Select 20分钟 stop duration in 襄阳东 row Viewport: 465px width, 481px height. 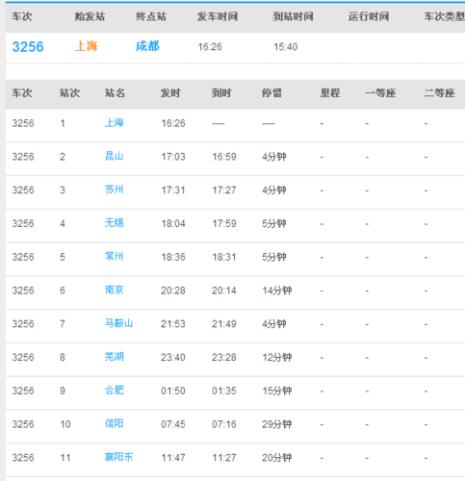click(277, 458)
